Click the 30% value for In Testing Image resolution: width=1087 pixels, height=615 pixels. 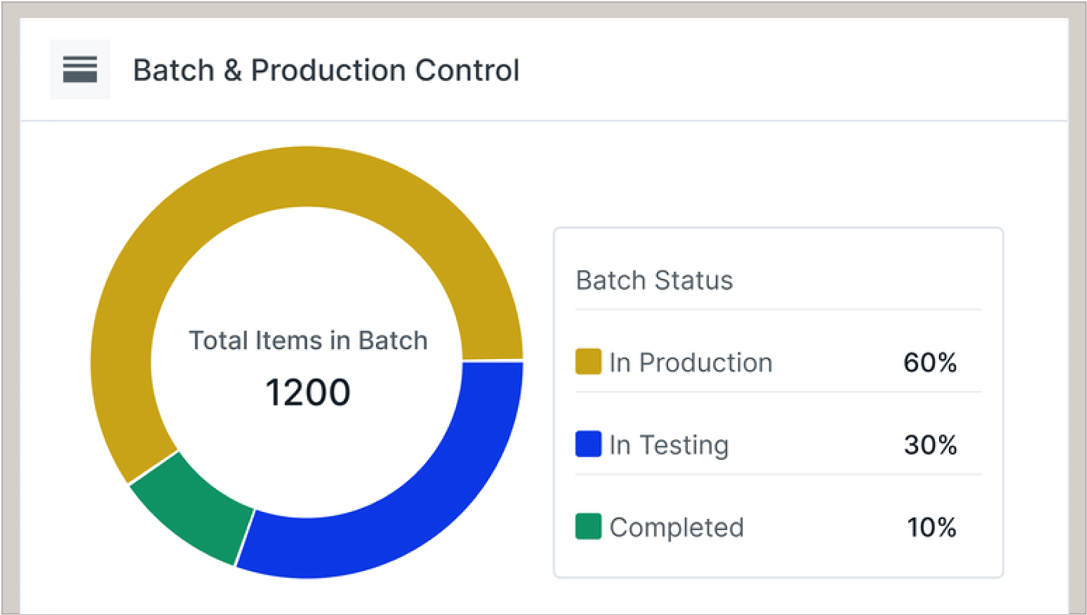(x=930, y=445)
